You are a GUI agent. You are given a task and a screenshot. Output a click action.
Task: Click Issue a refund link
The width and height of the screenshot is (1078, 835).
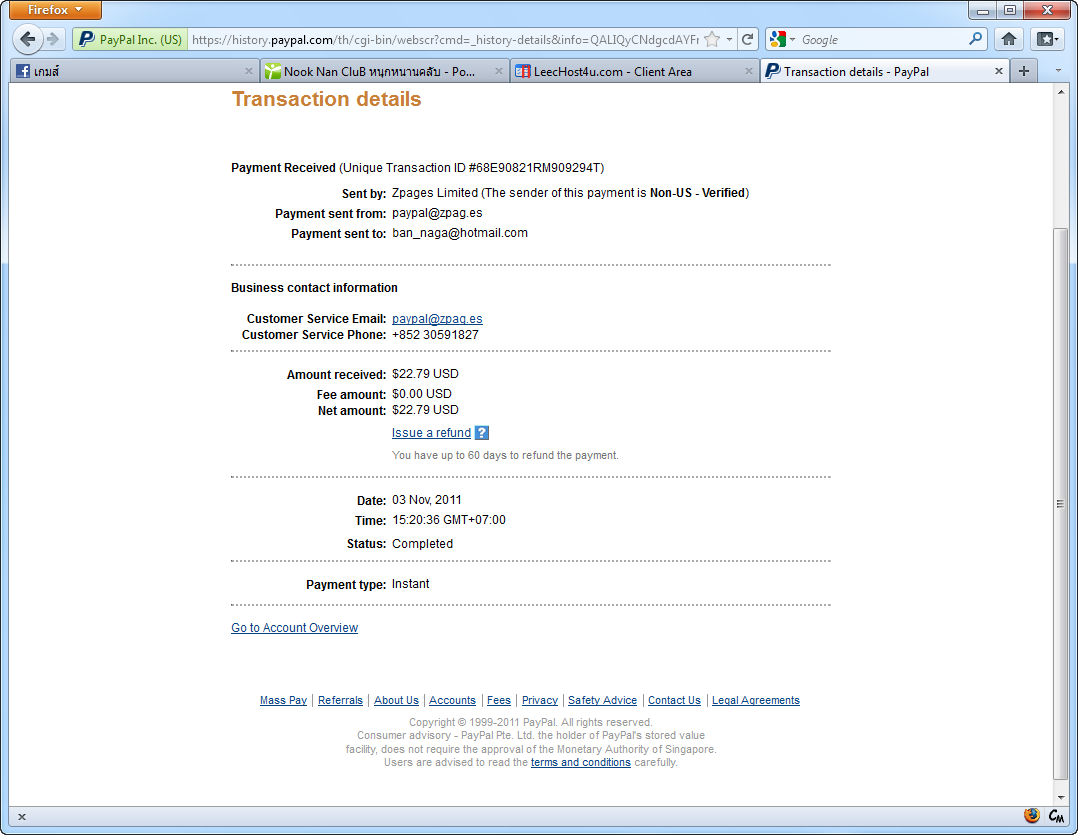tap(431, 433)
